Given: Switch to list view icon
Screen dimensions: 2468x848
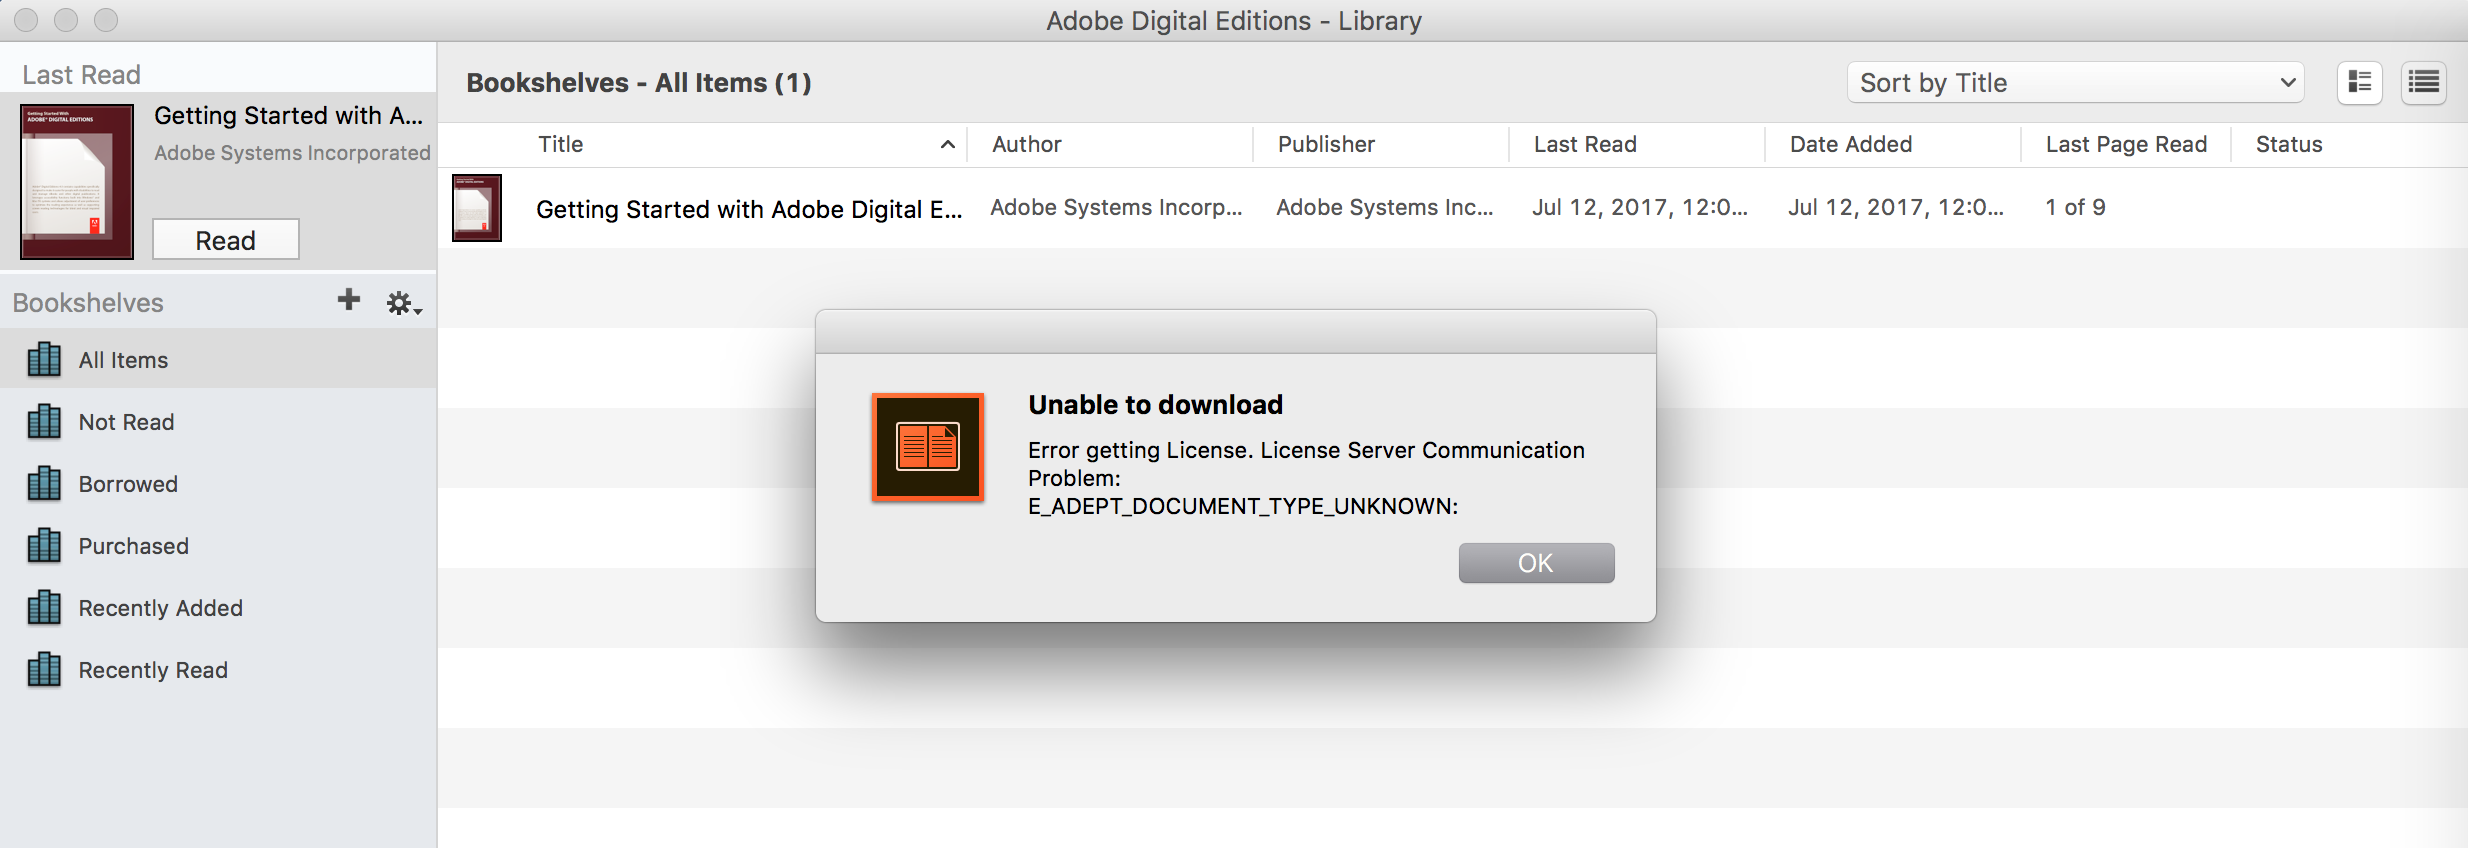Looking at the screenshot, I should (2423, 83).
